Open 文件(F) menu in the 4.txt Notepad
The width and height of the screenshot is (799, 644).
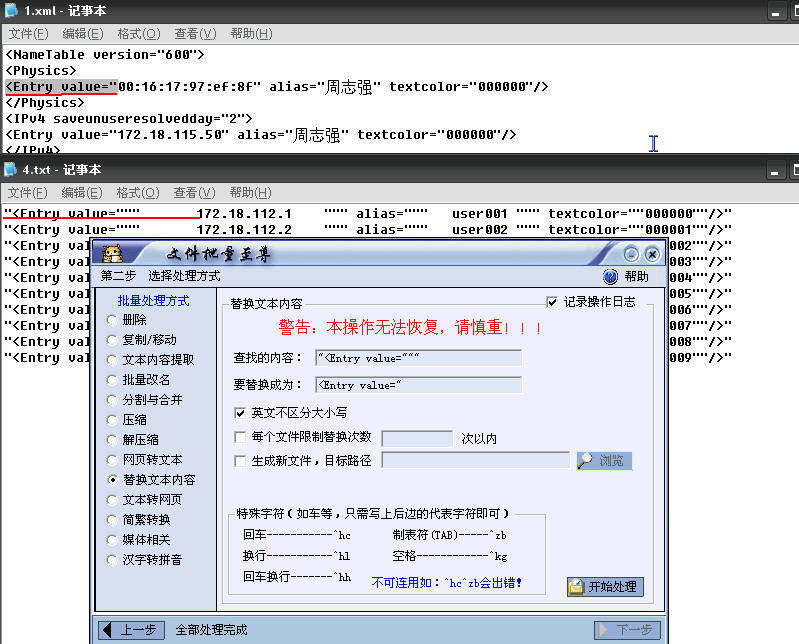click(x=28, y=193)
